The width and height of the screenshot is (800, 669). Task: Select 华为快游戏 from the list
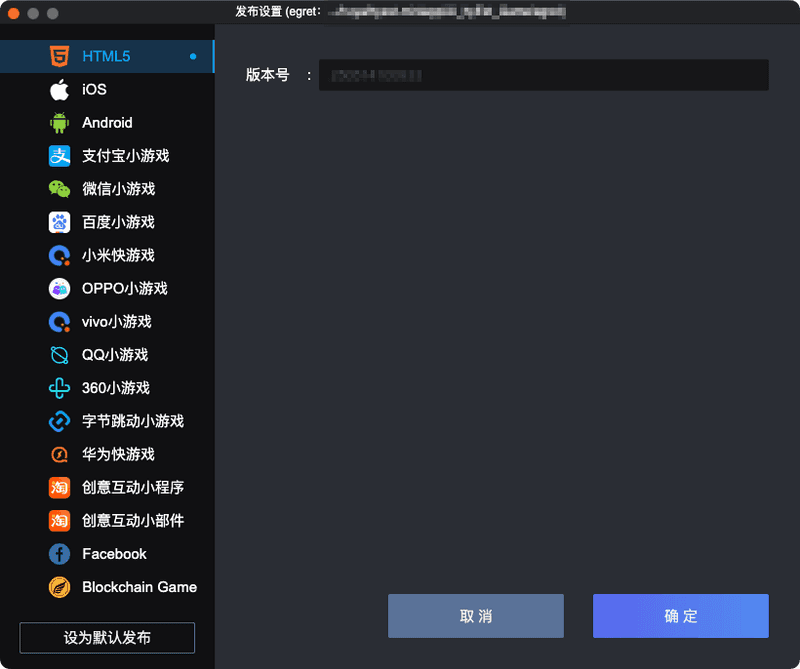(x=118, y=454)
